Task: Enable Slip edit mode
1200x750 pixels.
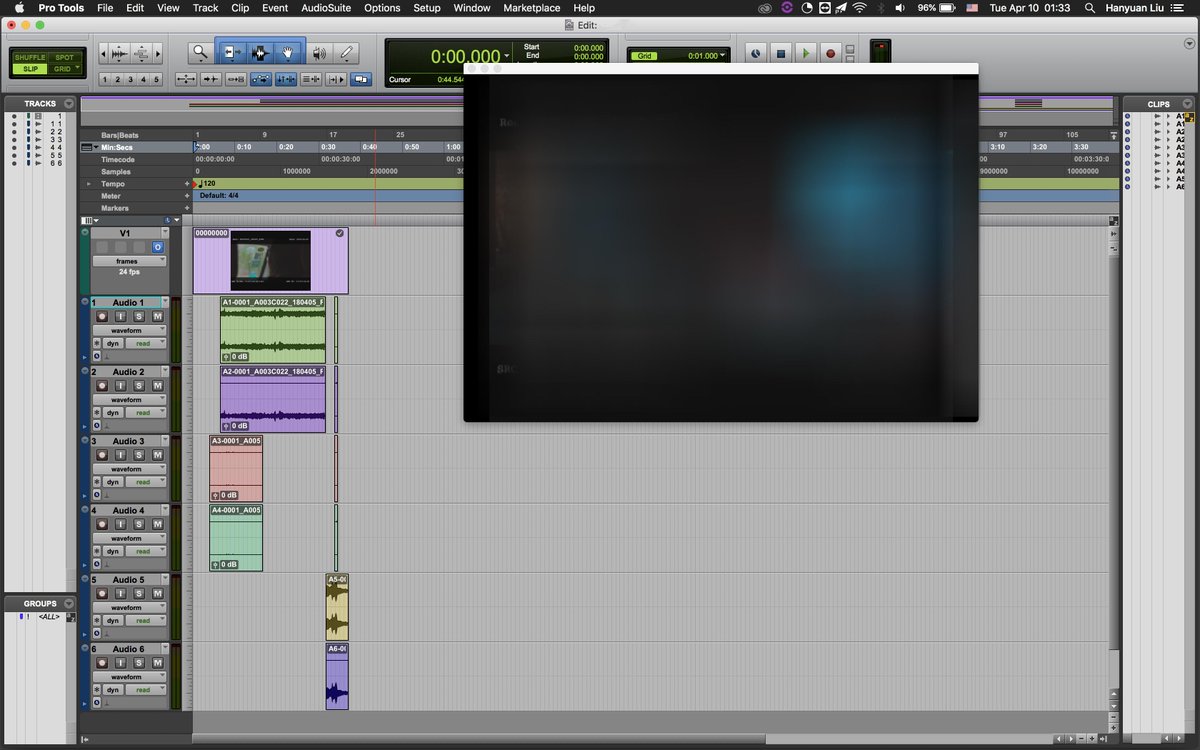Action: pyautogui.click(x=30, y=69)
